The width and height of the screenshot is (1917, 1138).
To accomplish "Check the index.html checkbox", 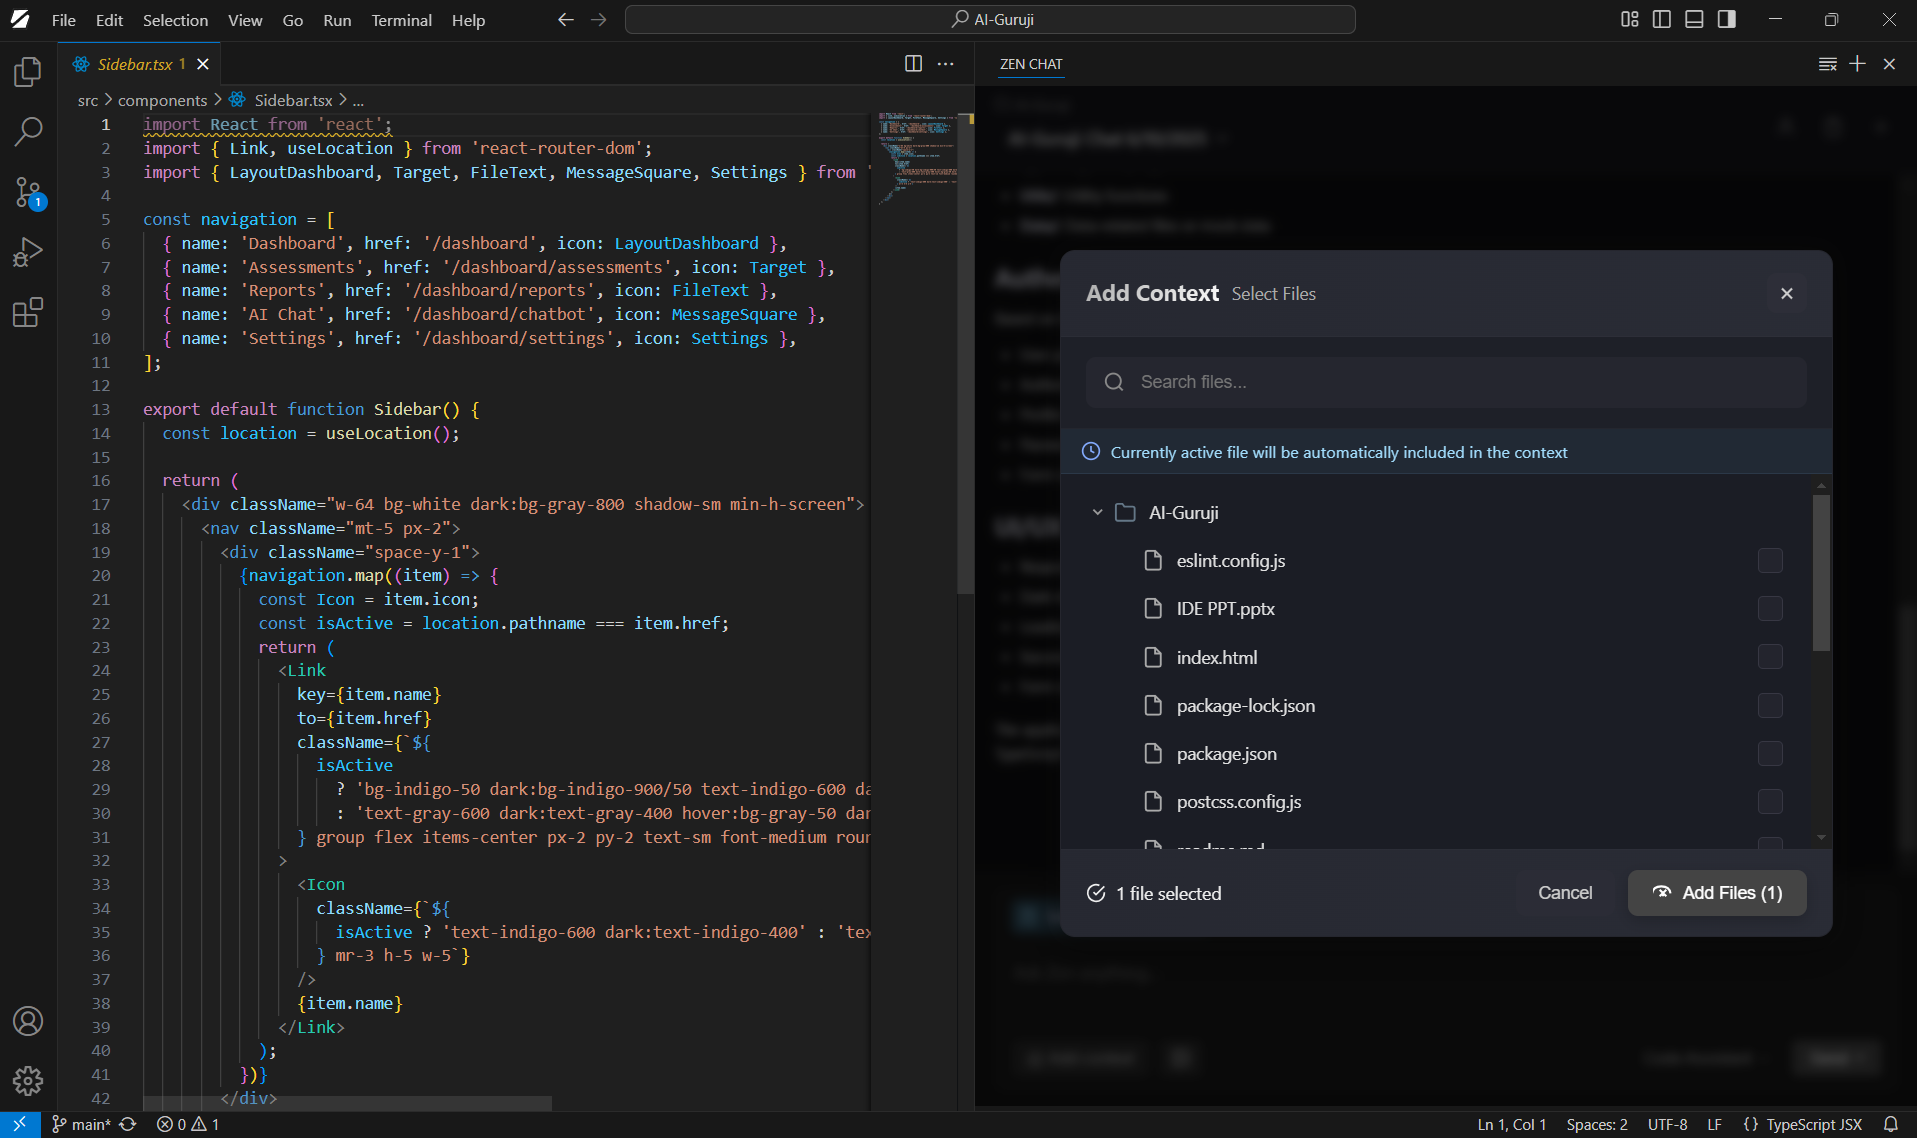I will (x=1770, y=657).
